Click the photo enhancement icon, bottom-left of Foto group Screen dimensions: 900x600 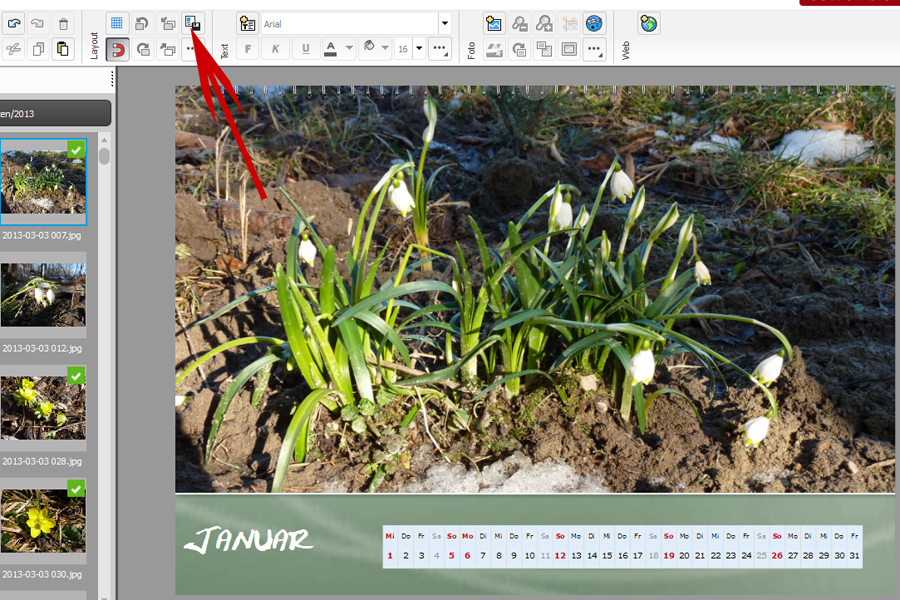coord(494,49)
